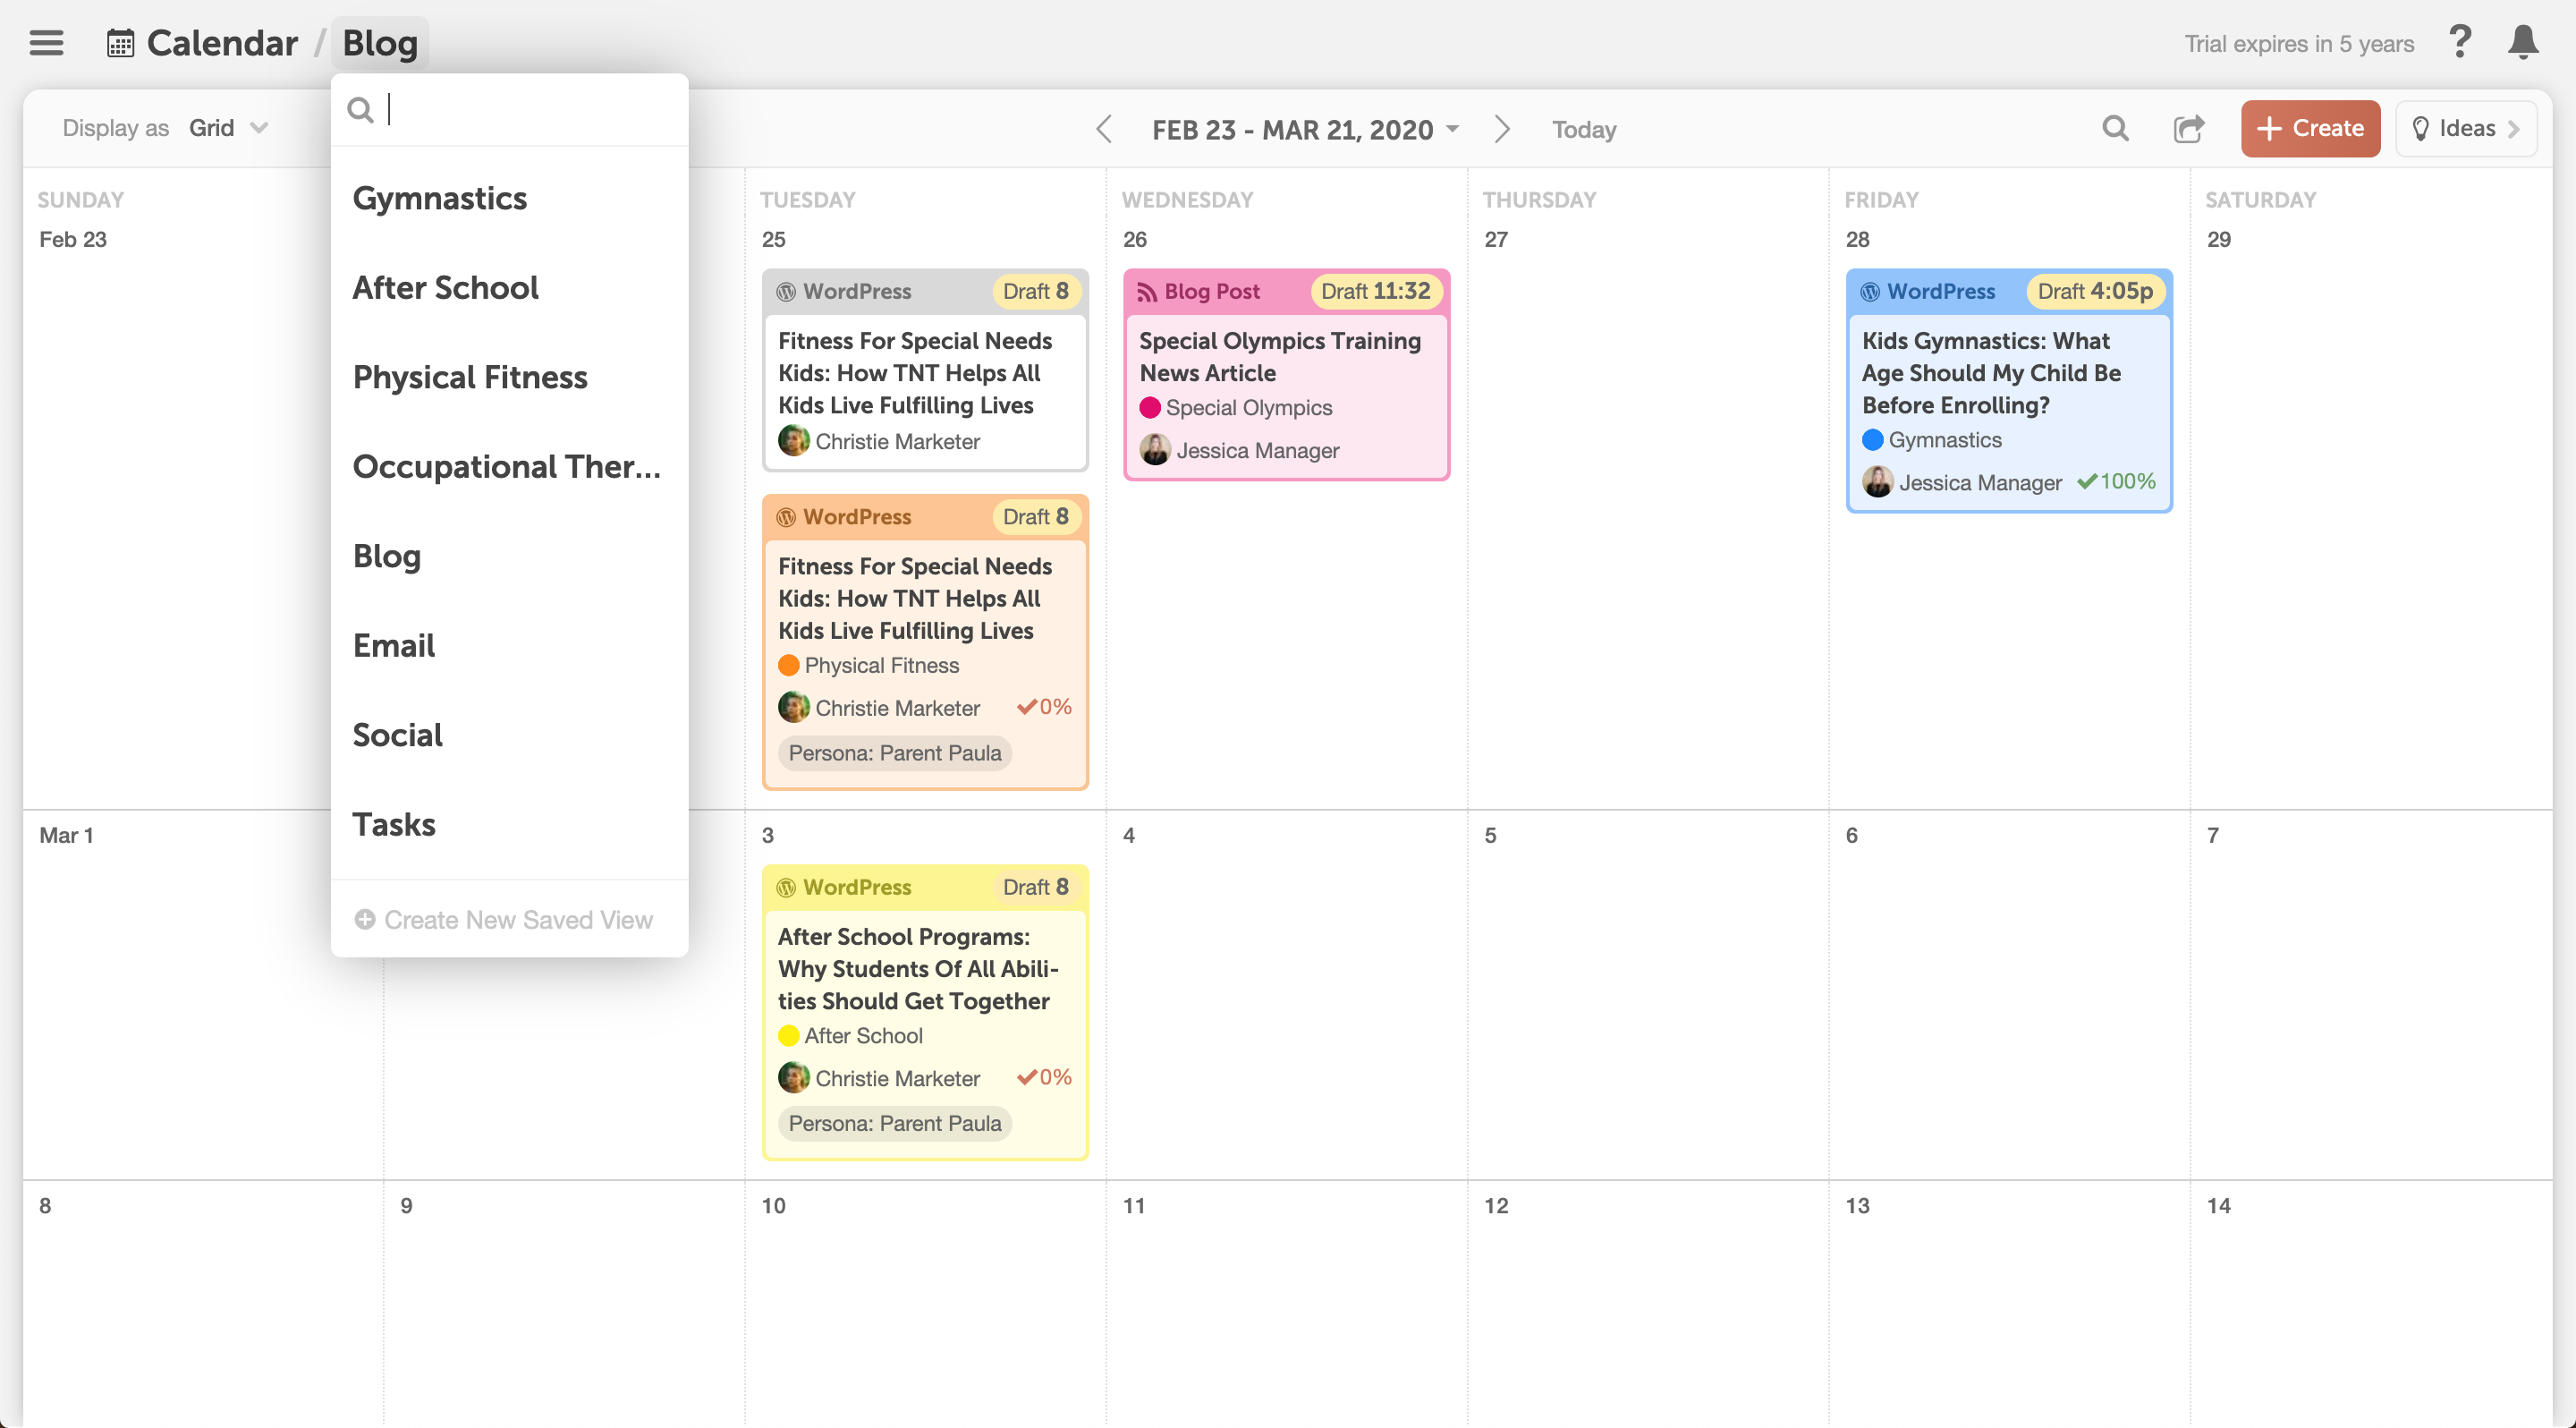This screenshot has height=1428, width=2576.
Task: Click the Mar 1 date cell label
Action: (x=66, y=835)
